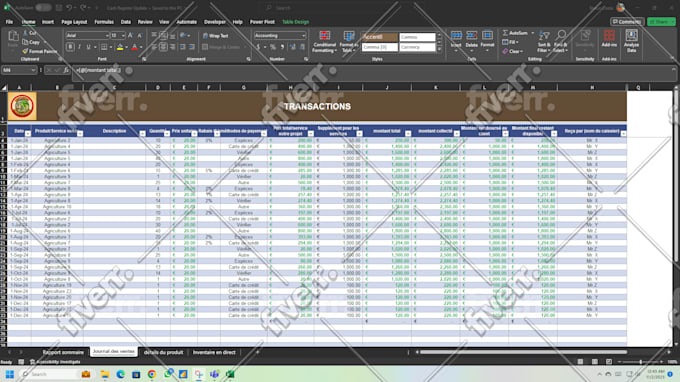Viewport: 680px width, 382px height.
Task: Open the Sort & Filter menu
Action: pyautogui.click(x=544, y=42)
